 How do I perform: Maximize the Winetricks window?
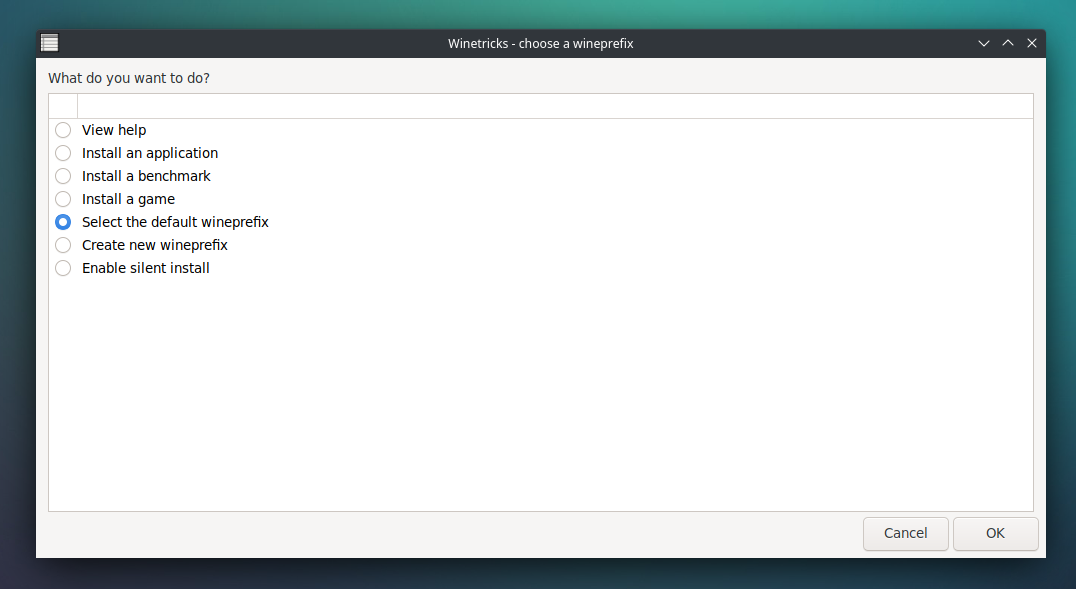(1007, 43)
